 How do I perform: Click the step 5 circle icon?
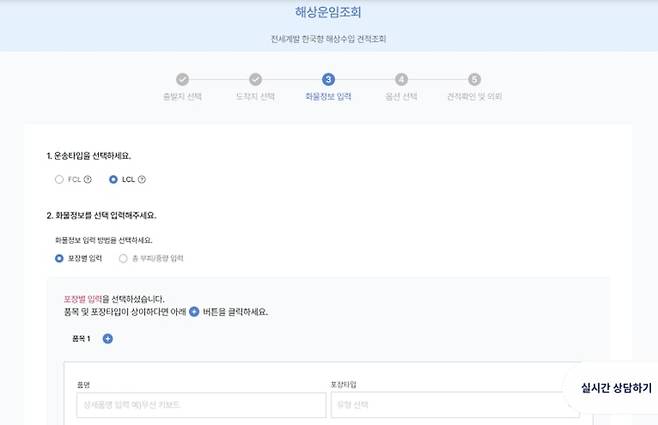474,79
